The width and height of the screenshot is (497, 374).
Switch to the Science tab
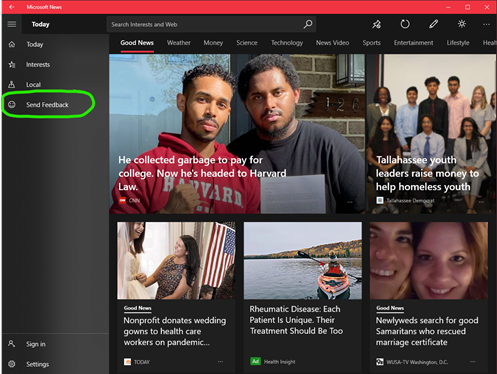coord(247,43)
